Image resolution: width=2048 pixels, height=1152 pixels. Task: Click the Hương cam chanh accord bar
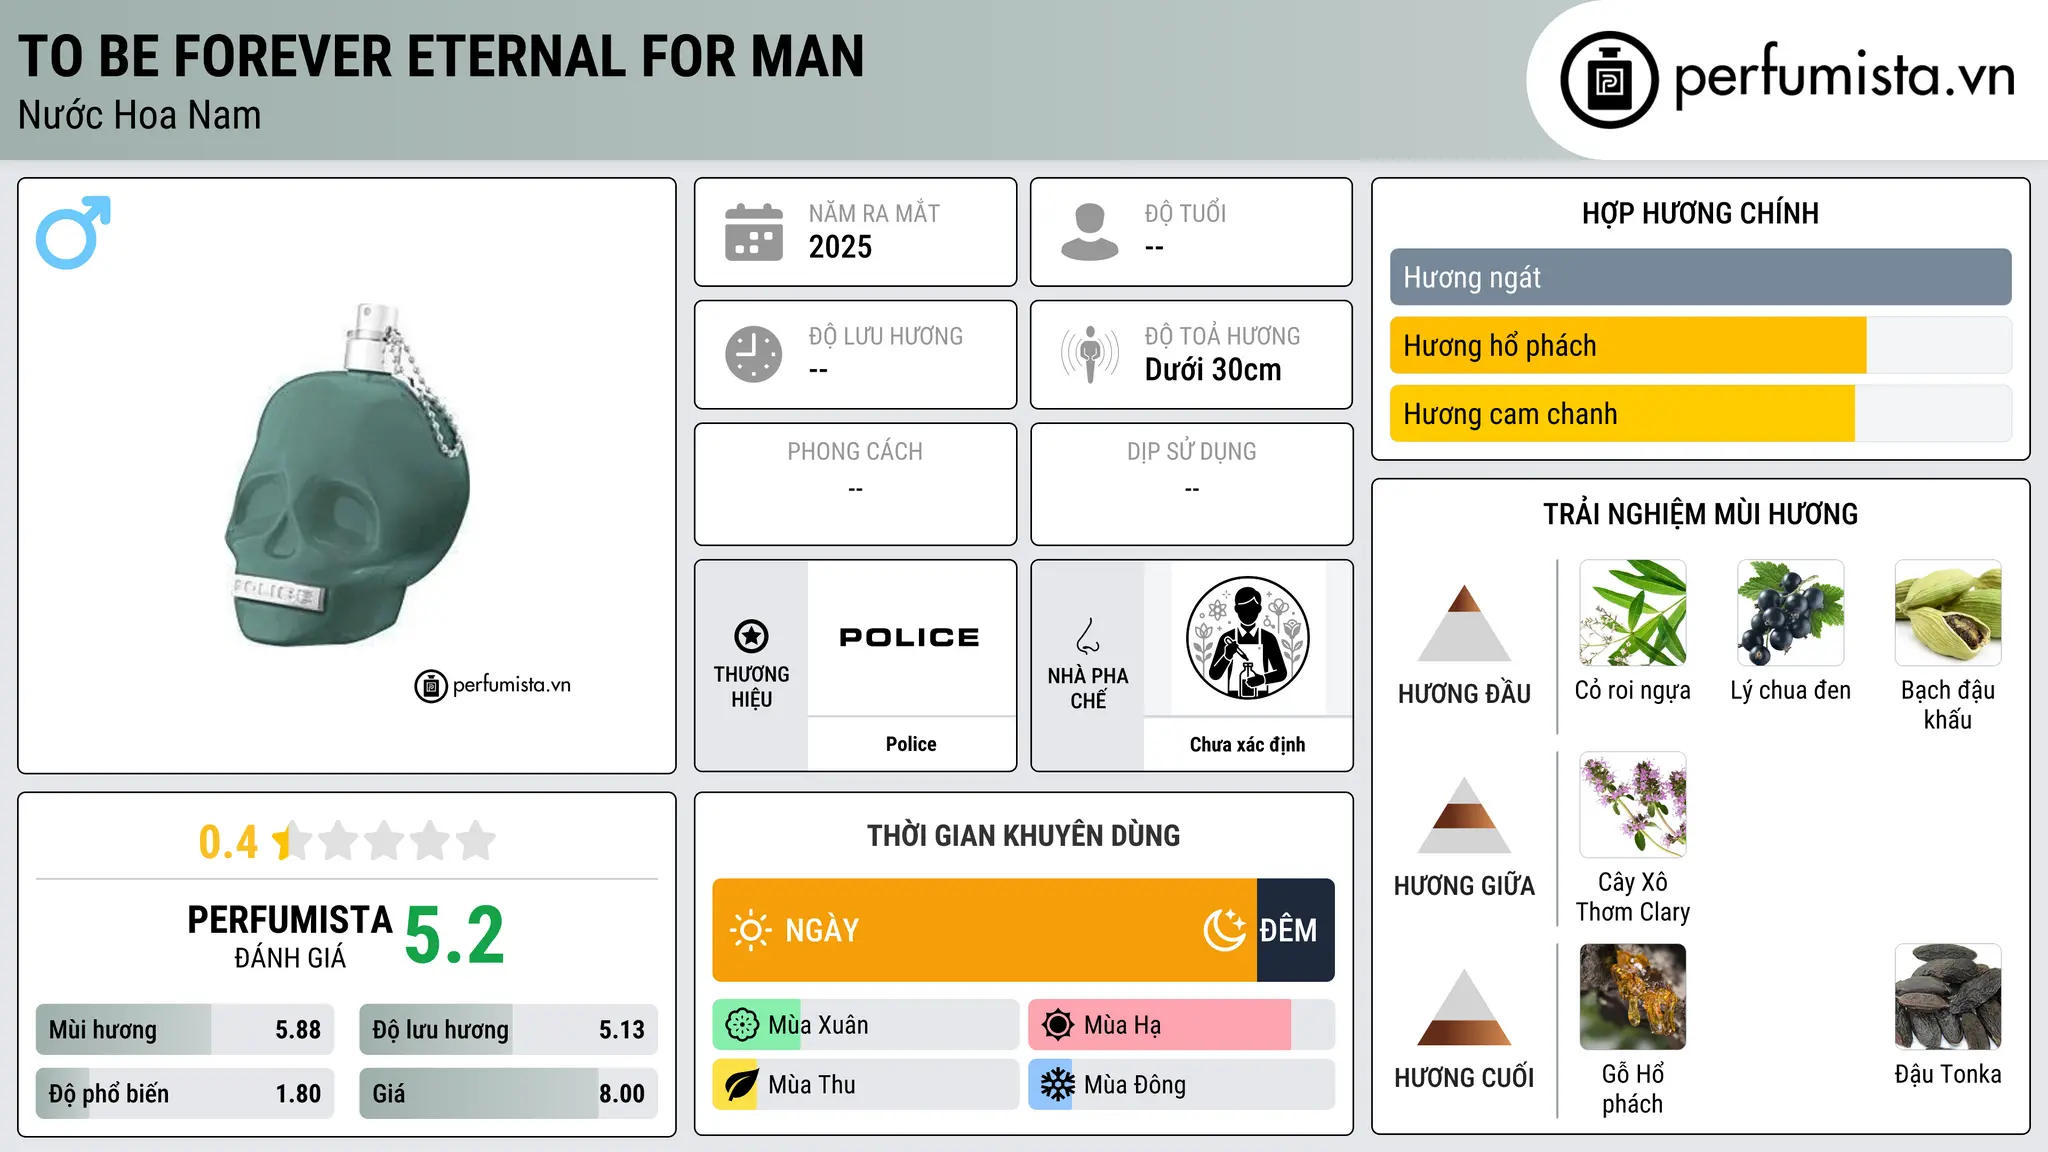tap(1700, 413)
